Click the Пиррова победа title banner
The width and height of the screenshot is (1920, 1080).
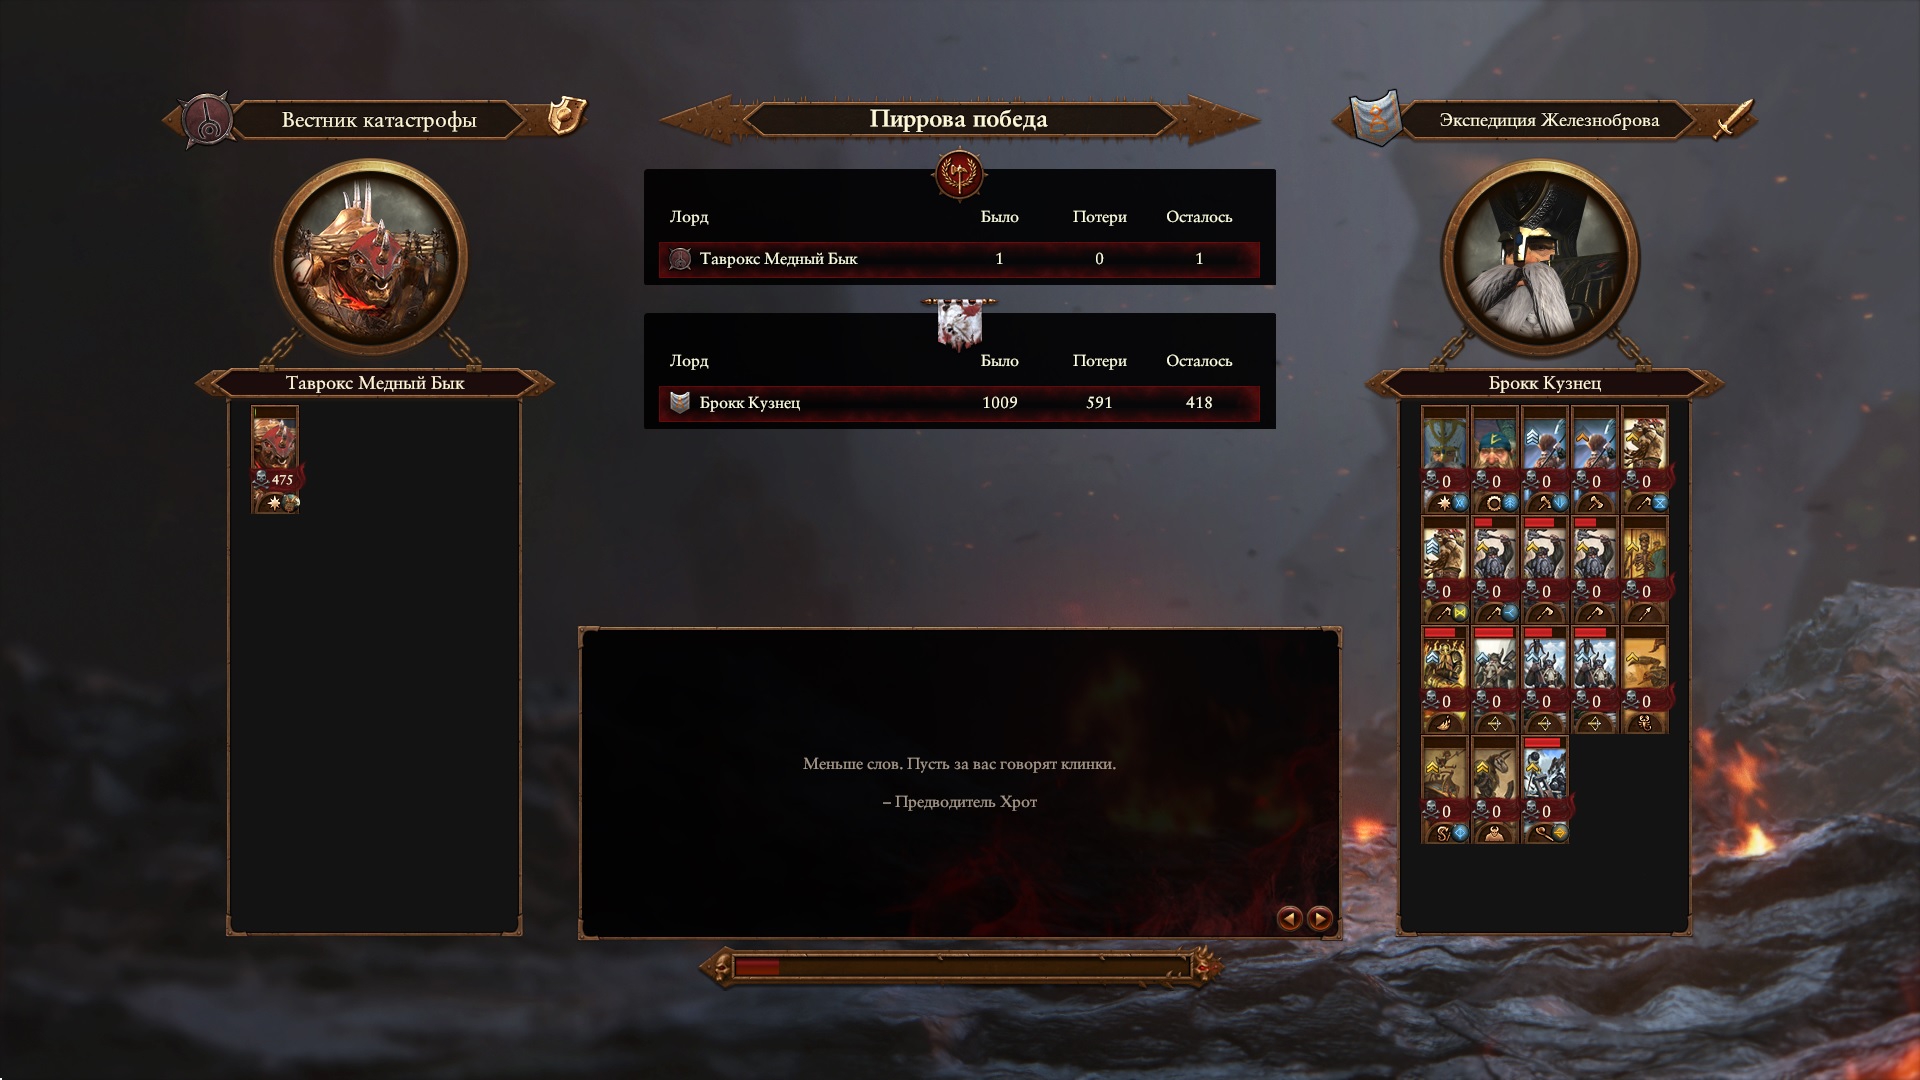pyautogui.click(x=959, y=119)
